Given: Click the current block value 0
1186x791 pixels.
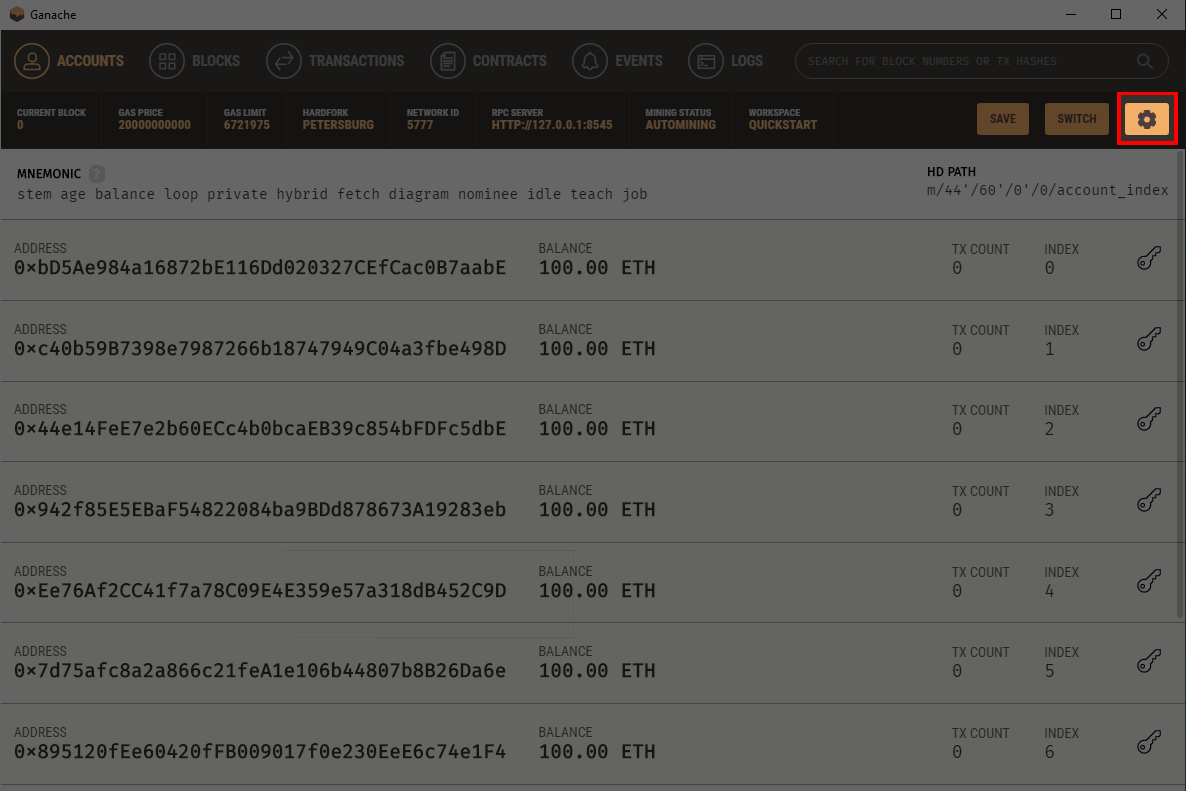Looking at the screenshot, I should (20, 125).
